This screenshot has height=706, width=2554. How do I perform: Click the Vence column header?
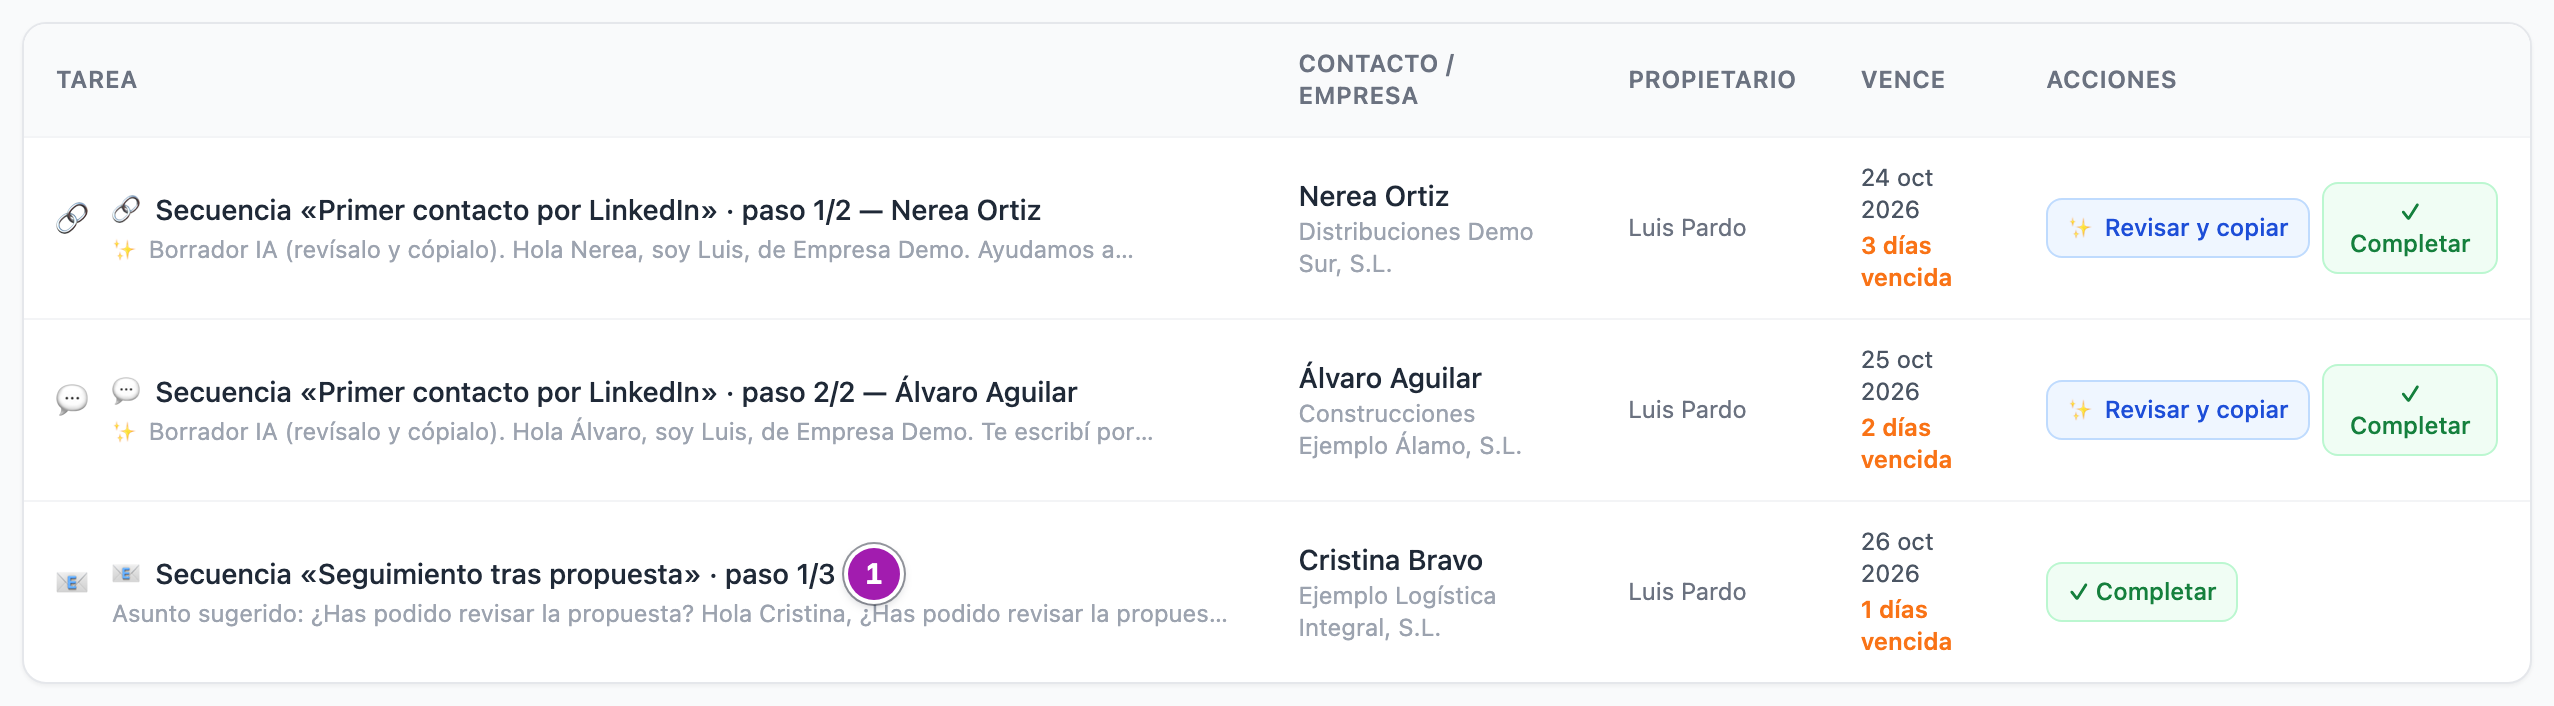point(1902,80)
